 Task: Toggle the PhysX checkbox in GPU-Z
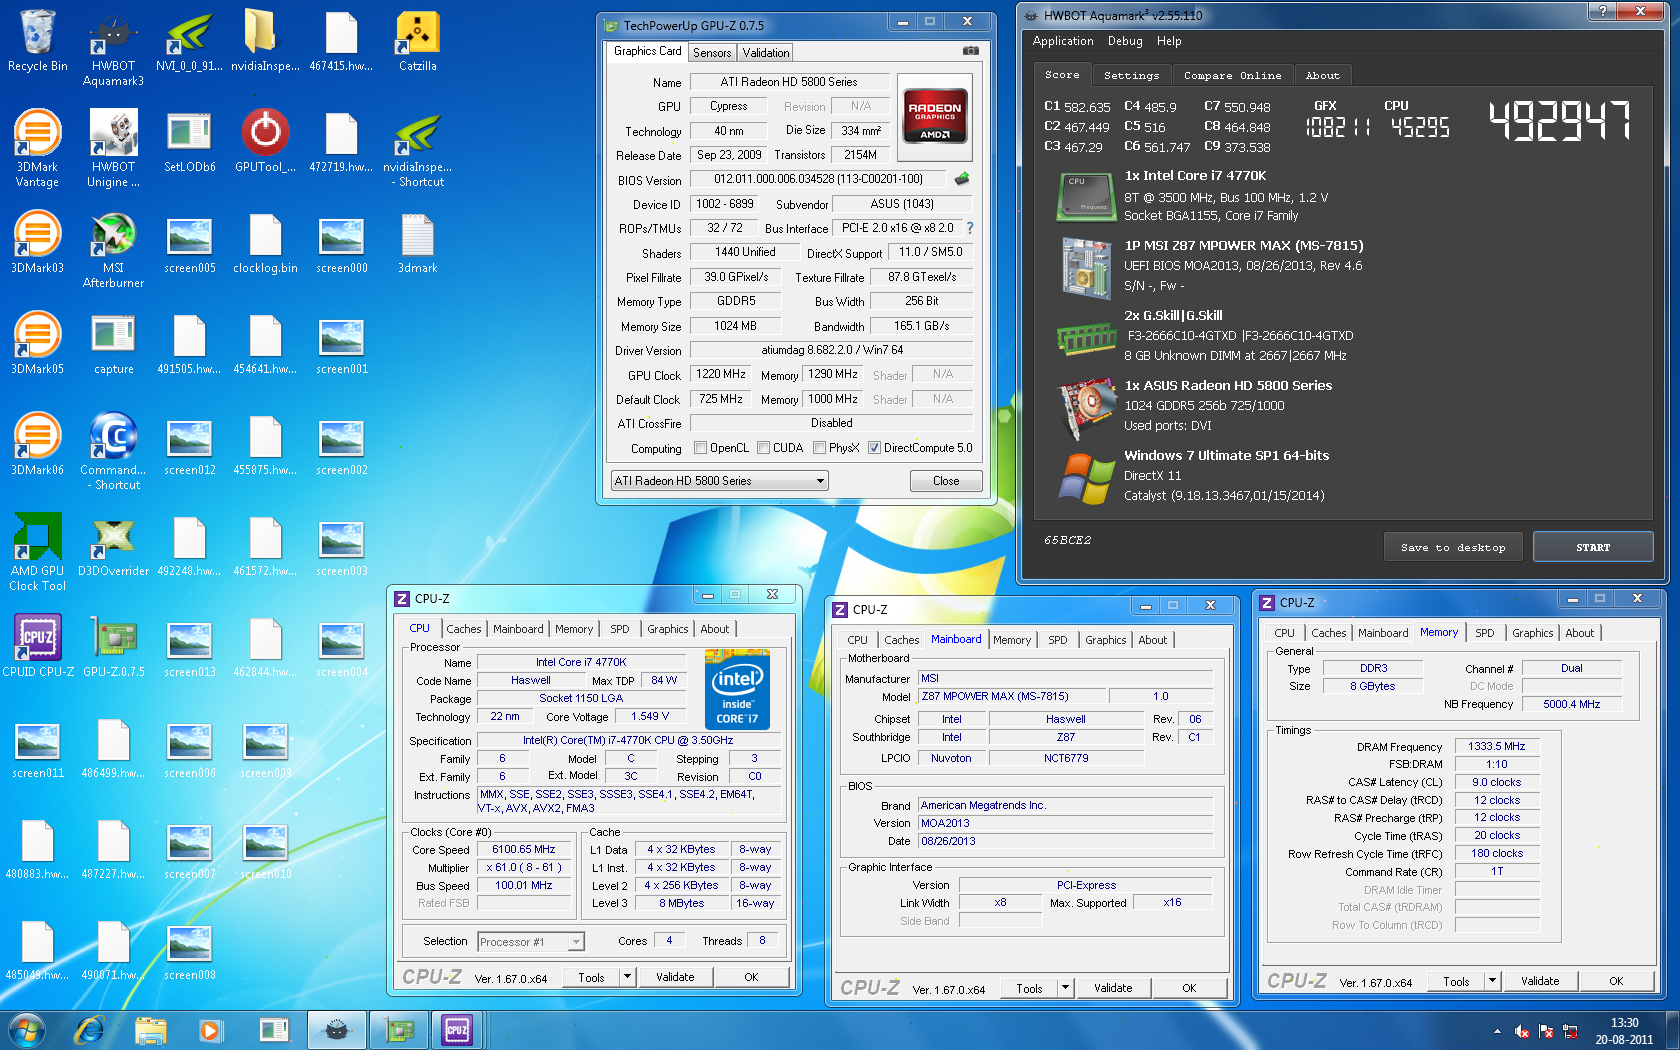click(x=819, y=448)
